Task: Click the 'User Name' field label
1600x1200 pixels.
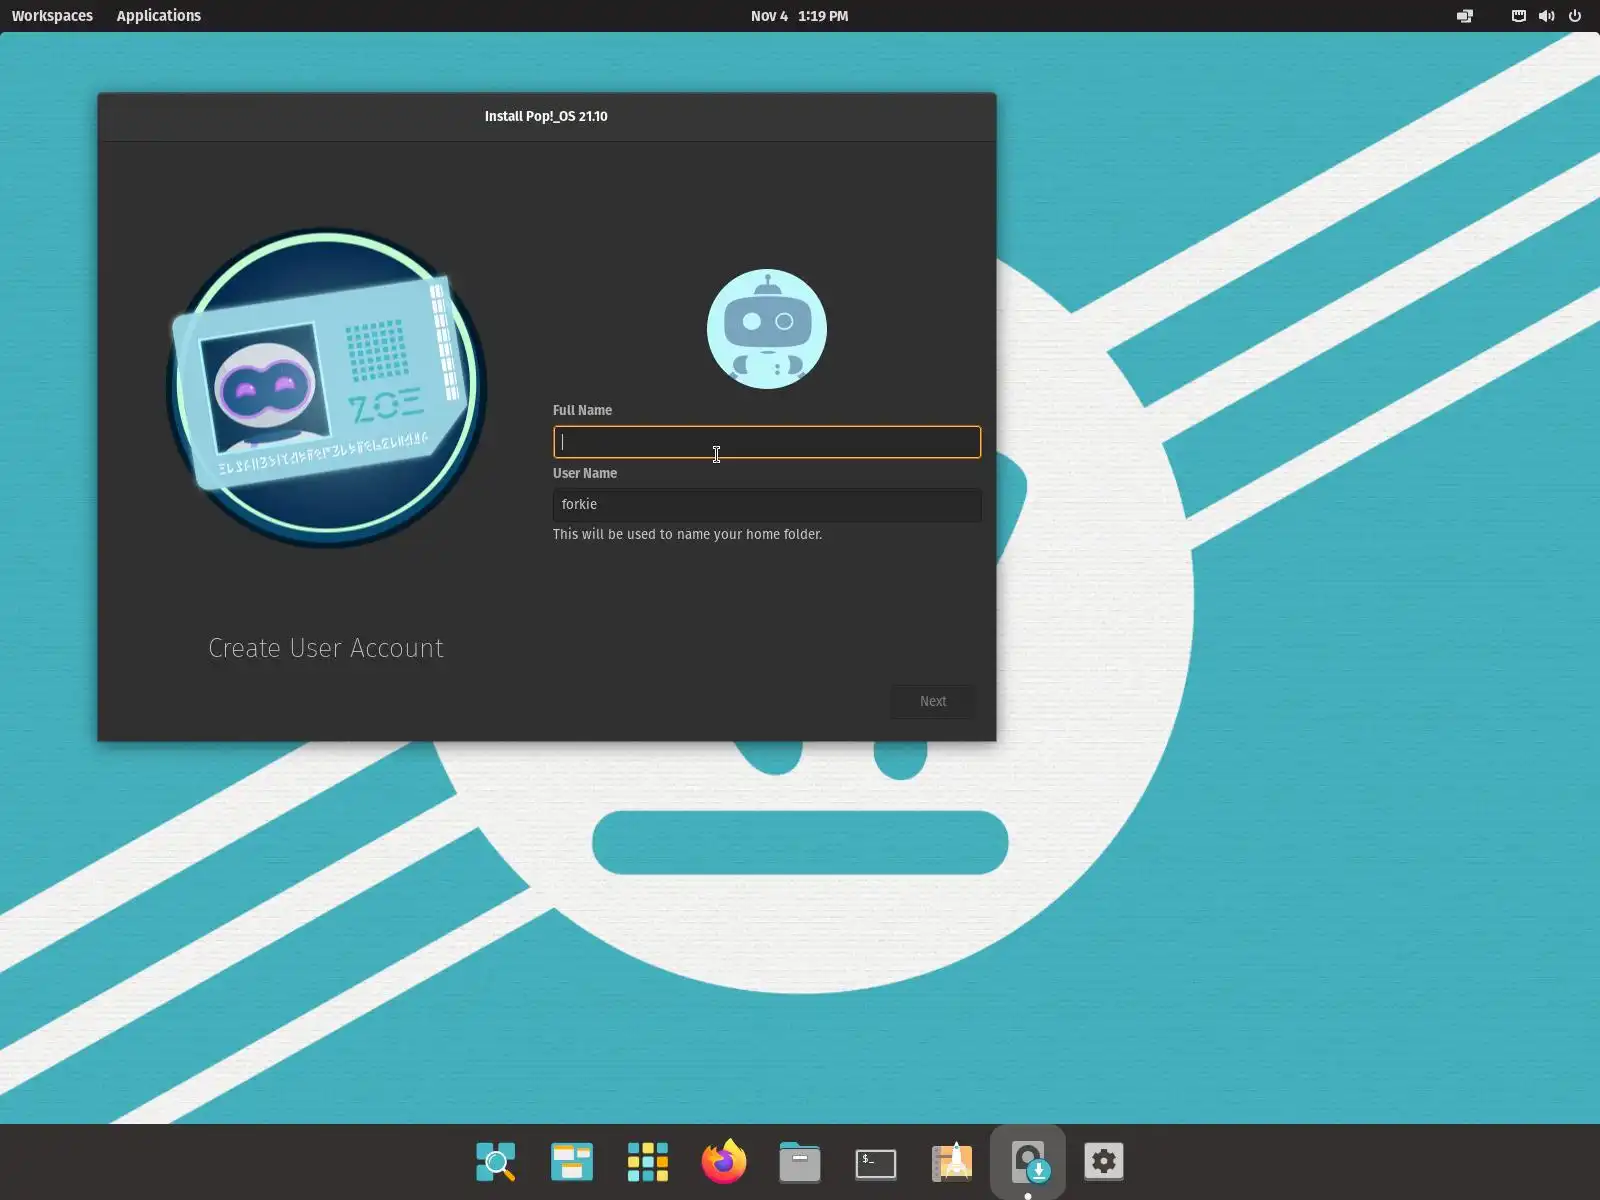Action: (585, 473)
